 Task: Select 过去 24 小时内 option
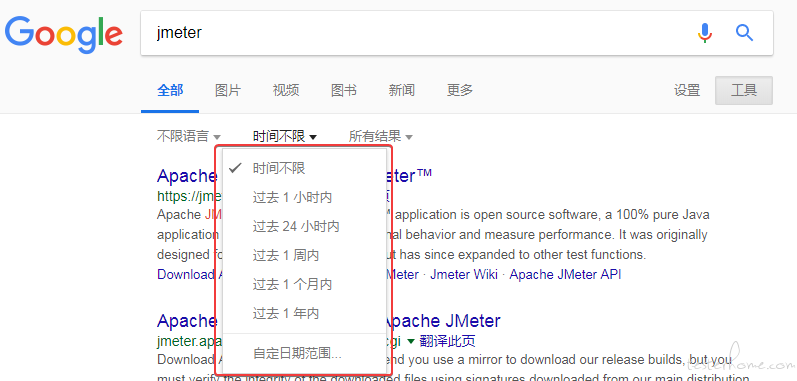pyautogui.click(x=304, y=226)
